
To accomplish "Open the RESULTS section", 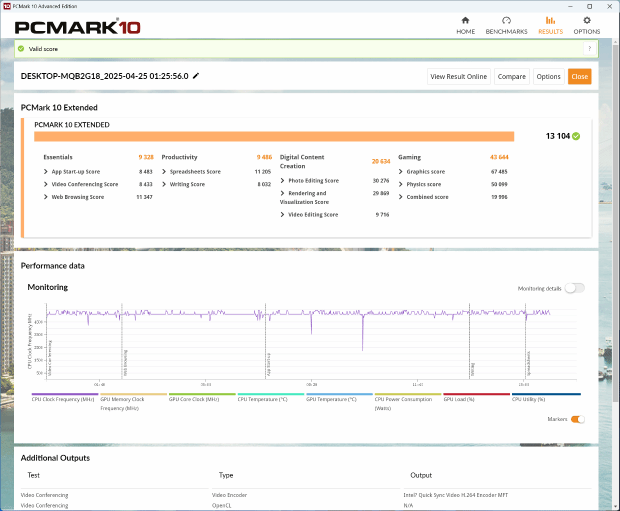I will pos(550,26).
